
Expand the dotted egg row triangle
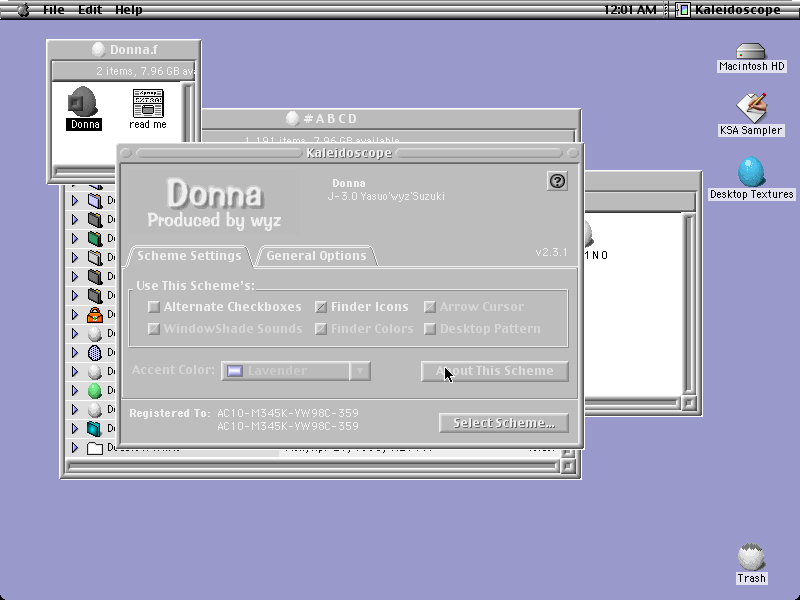point(75,353)
